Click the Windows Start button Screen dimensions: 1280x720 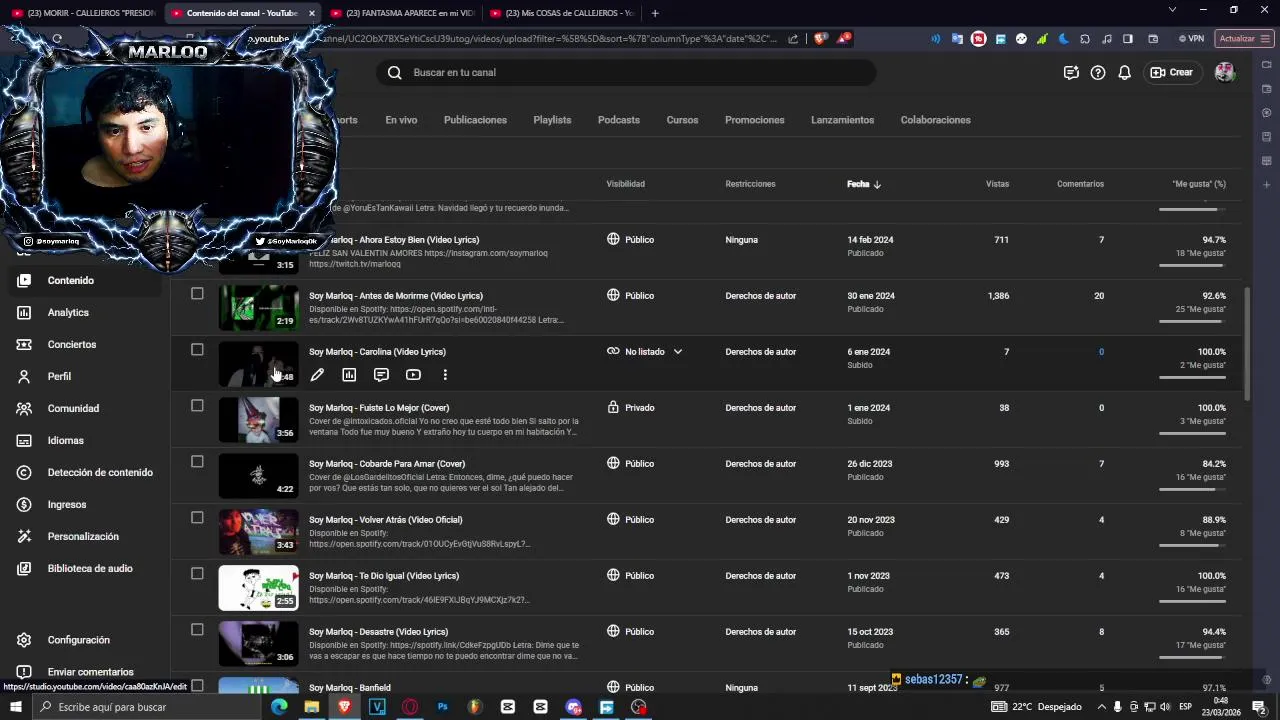click(16, 707)
